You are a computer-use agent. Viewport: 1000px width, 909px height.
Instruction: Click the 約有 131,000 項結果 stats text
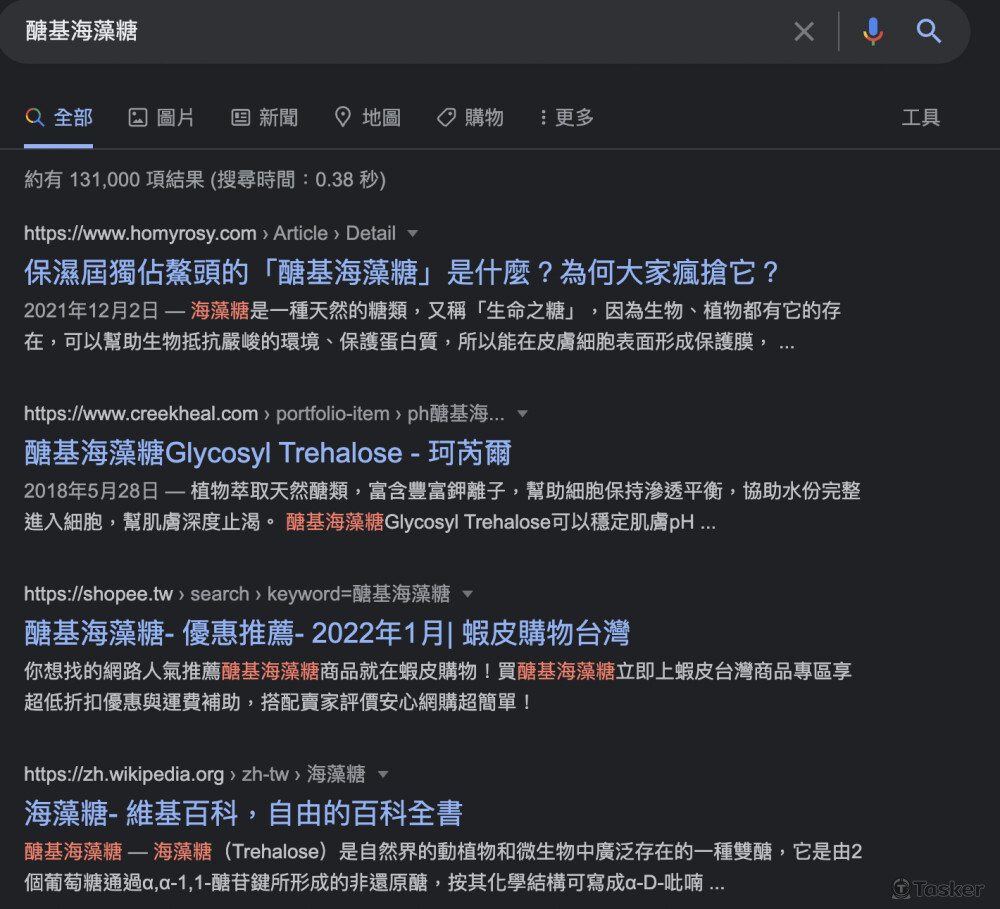coord(205,180)
